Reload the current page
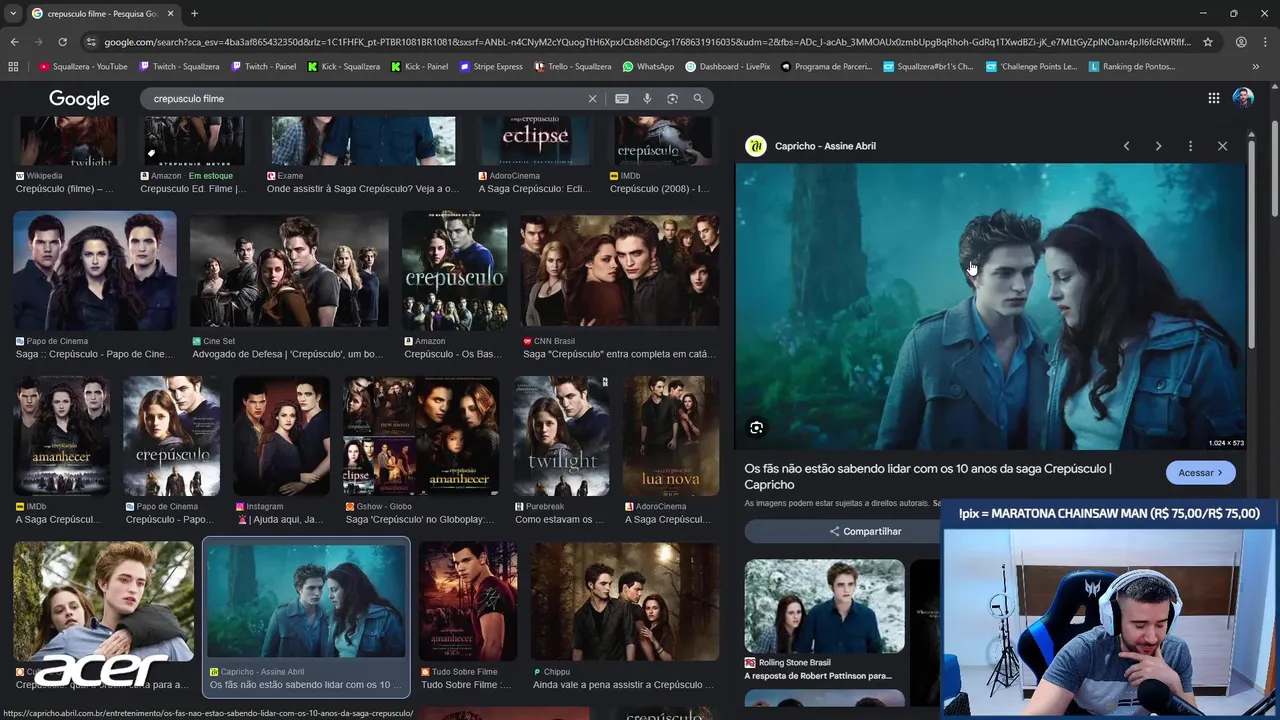The height and width of the screenshot is (720, 1280). pyautogui.click(x=62, y=42)
